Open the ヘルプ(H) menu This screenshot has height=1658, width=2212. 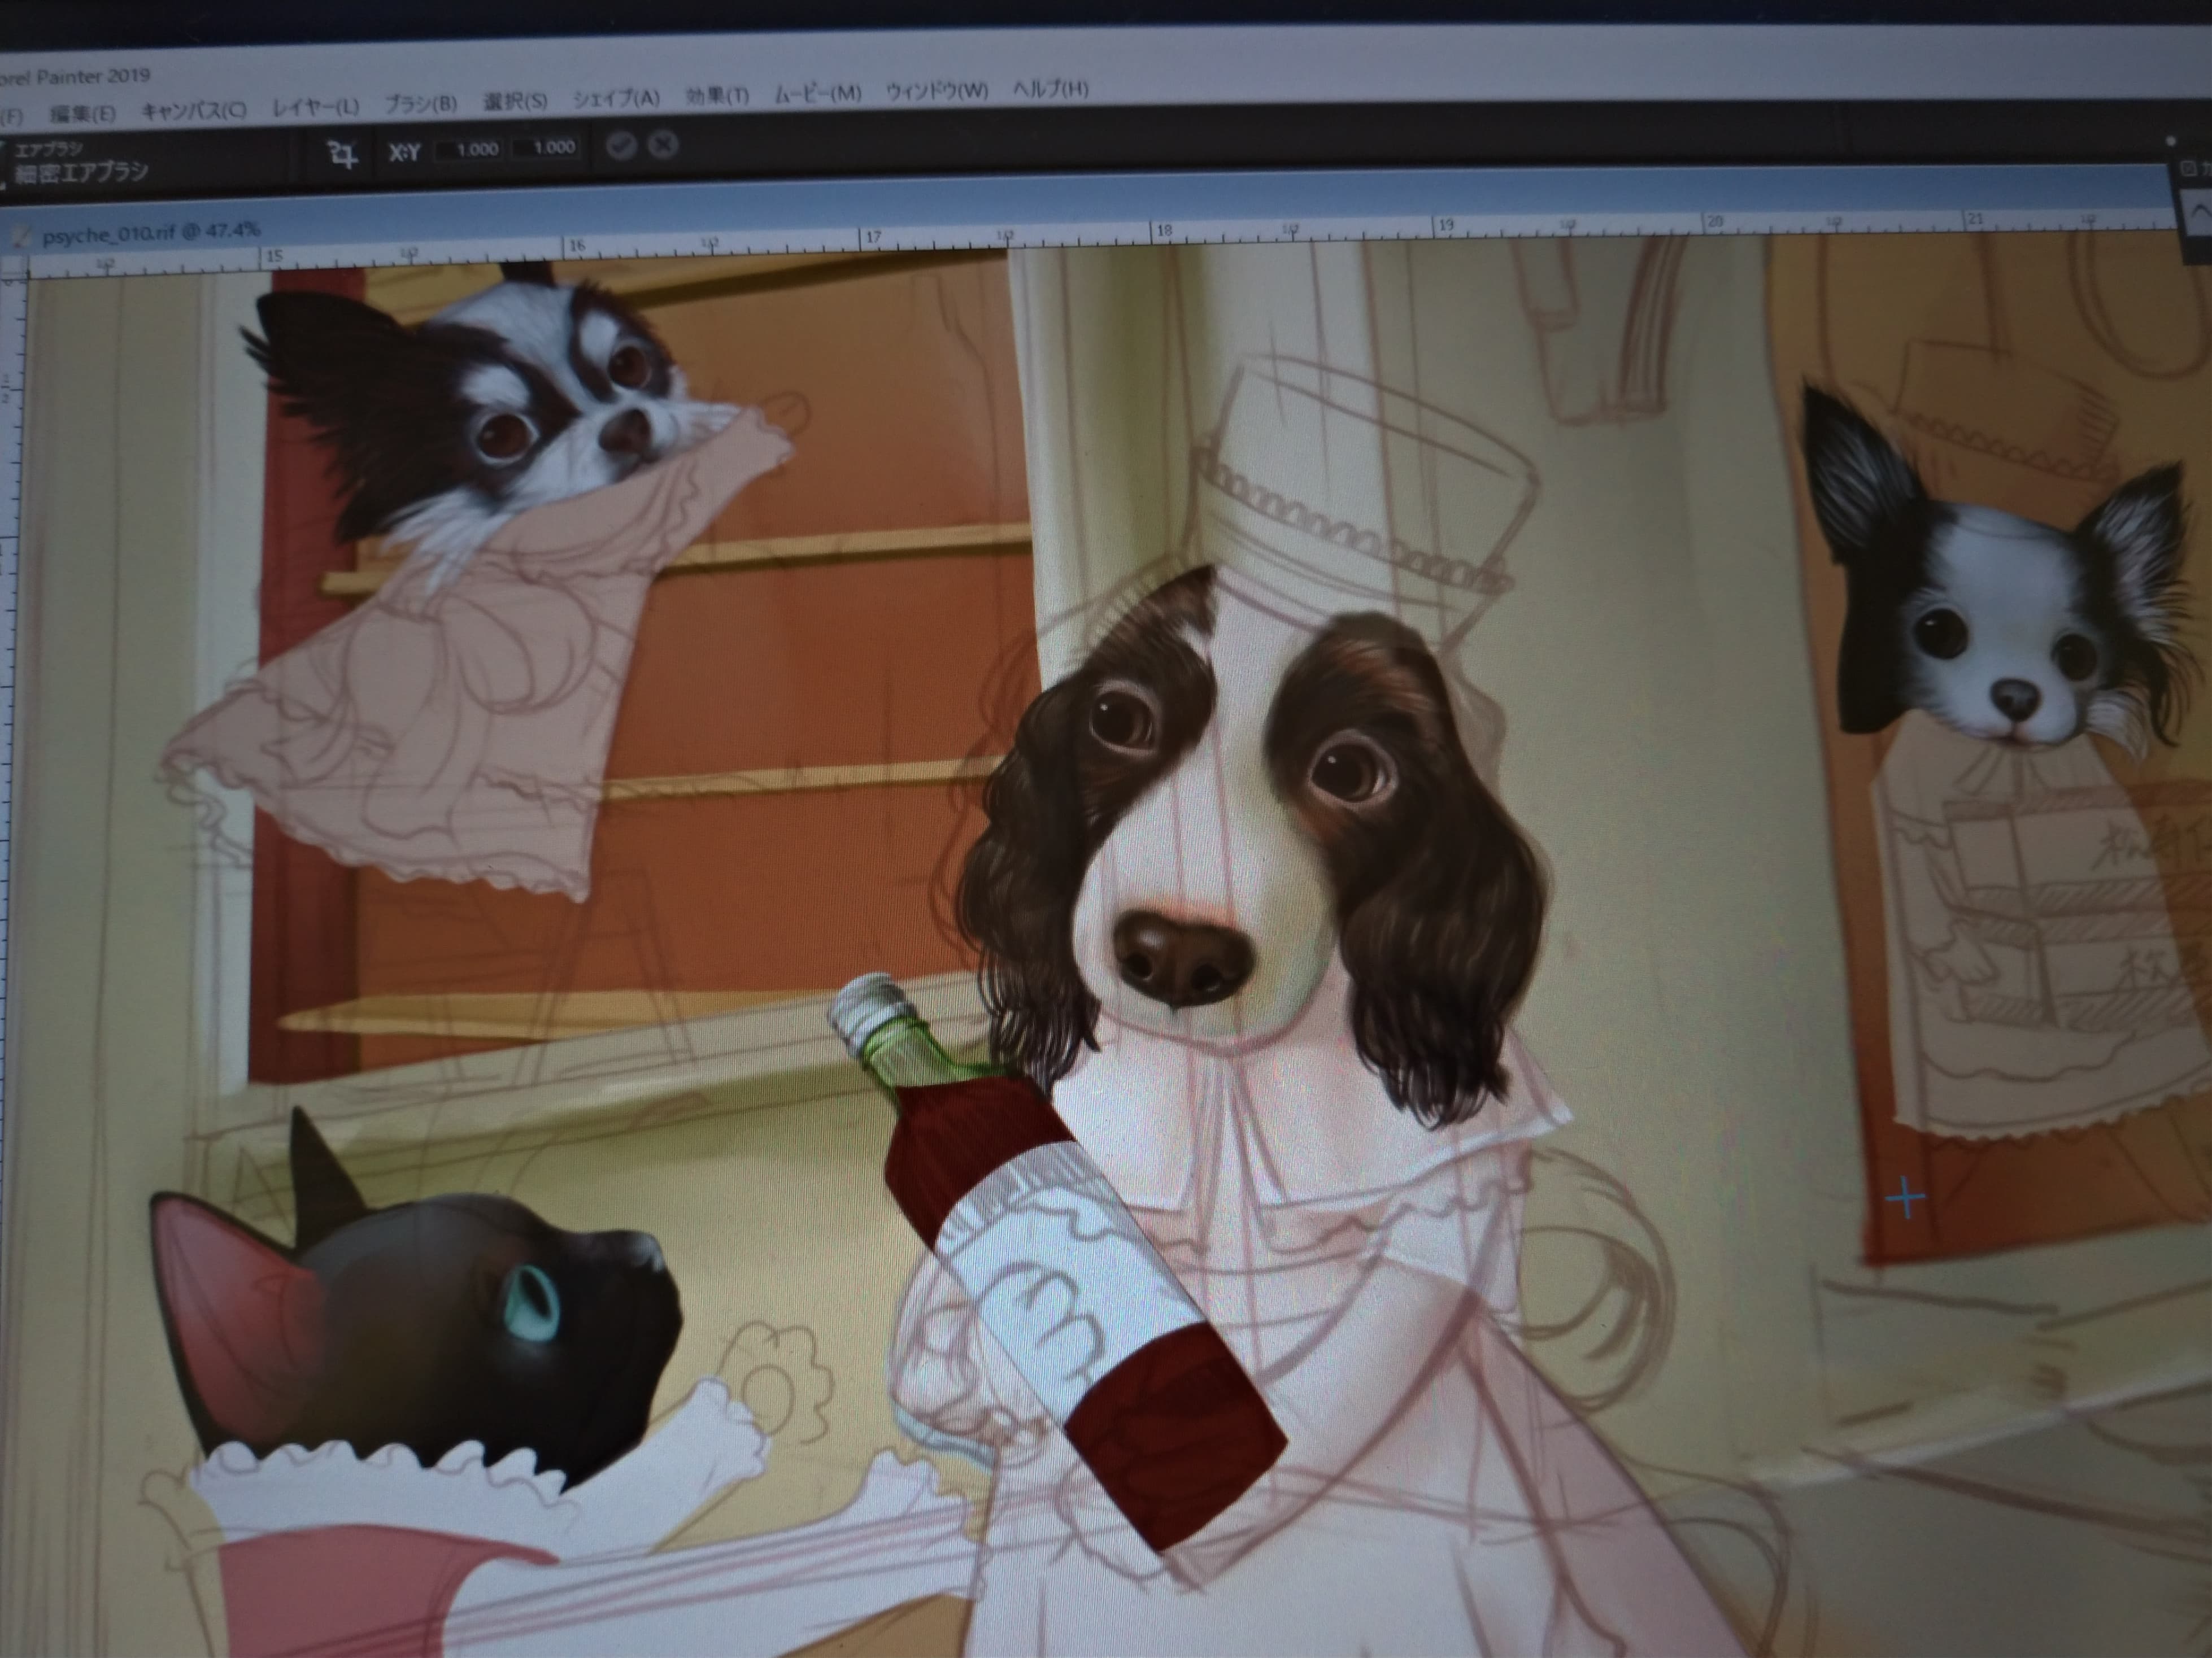[x=1050, y=89]
